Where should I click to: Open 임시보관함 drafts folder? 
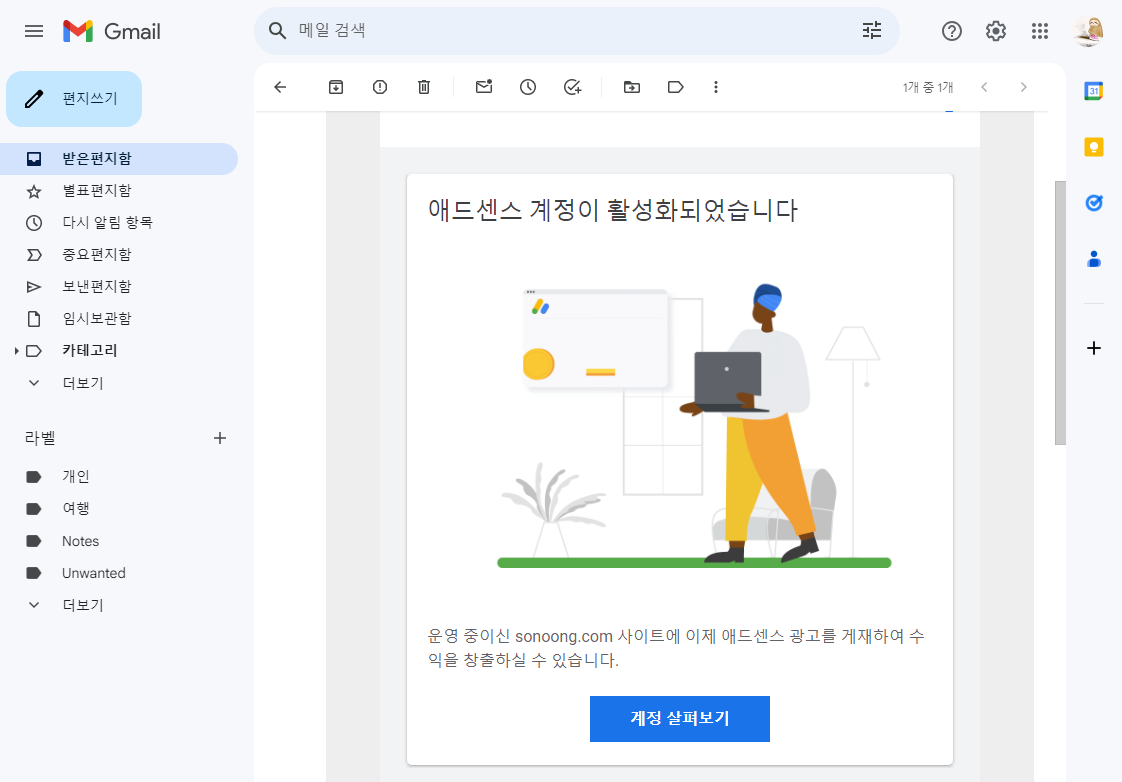[119, 319]
